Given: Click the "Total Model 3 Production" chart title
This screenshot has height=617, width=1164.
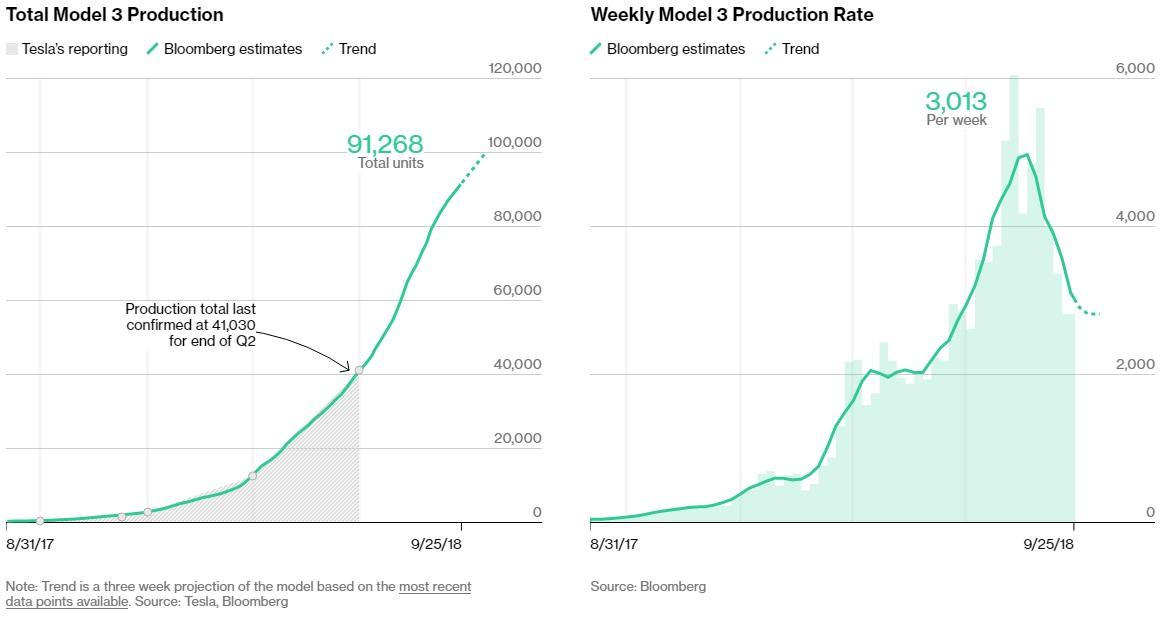Looking at the screenshot, I should (115, 15).
